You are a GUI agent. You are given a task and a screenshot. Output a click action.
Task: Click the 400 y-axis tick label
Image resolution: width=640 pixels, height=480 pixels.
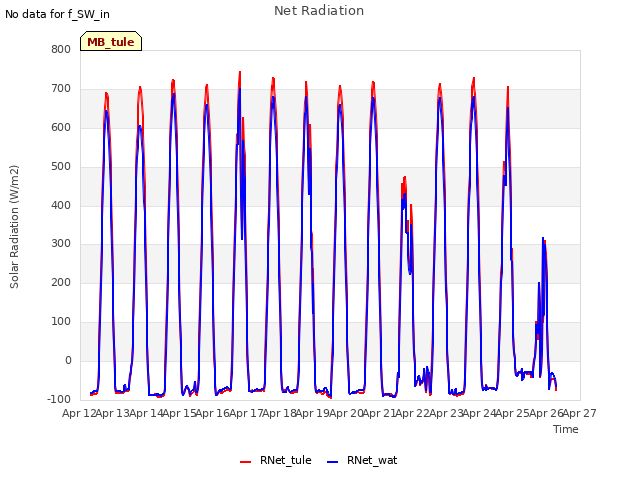click(61, 205)
